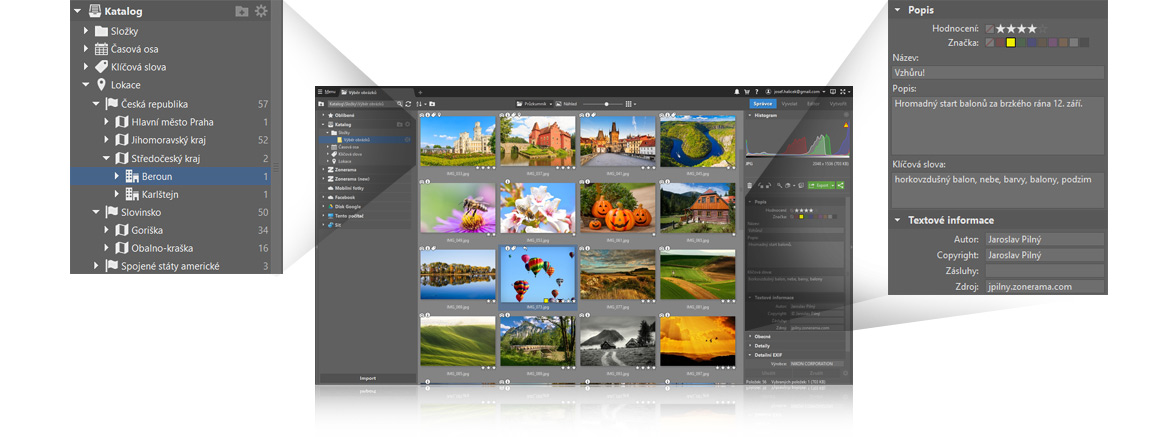Expand Klíčová slova in the enlarged catalog tree
This screenshot has width=1170, height=437.
pos(87,66)
